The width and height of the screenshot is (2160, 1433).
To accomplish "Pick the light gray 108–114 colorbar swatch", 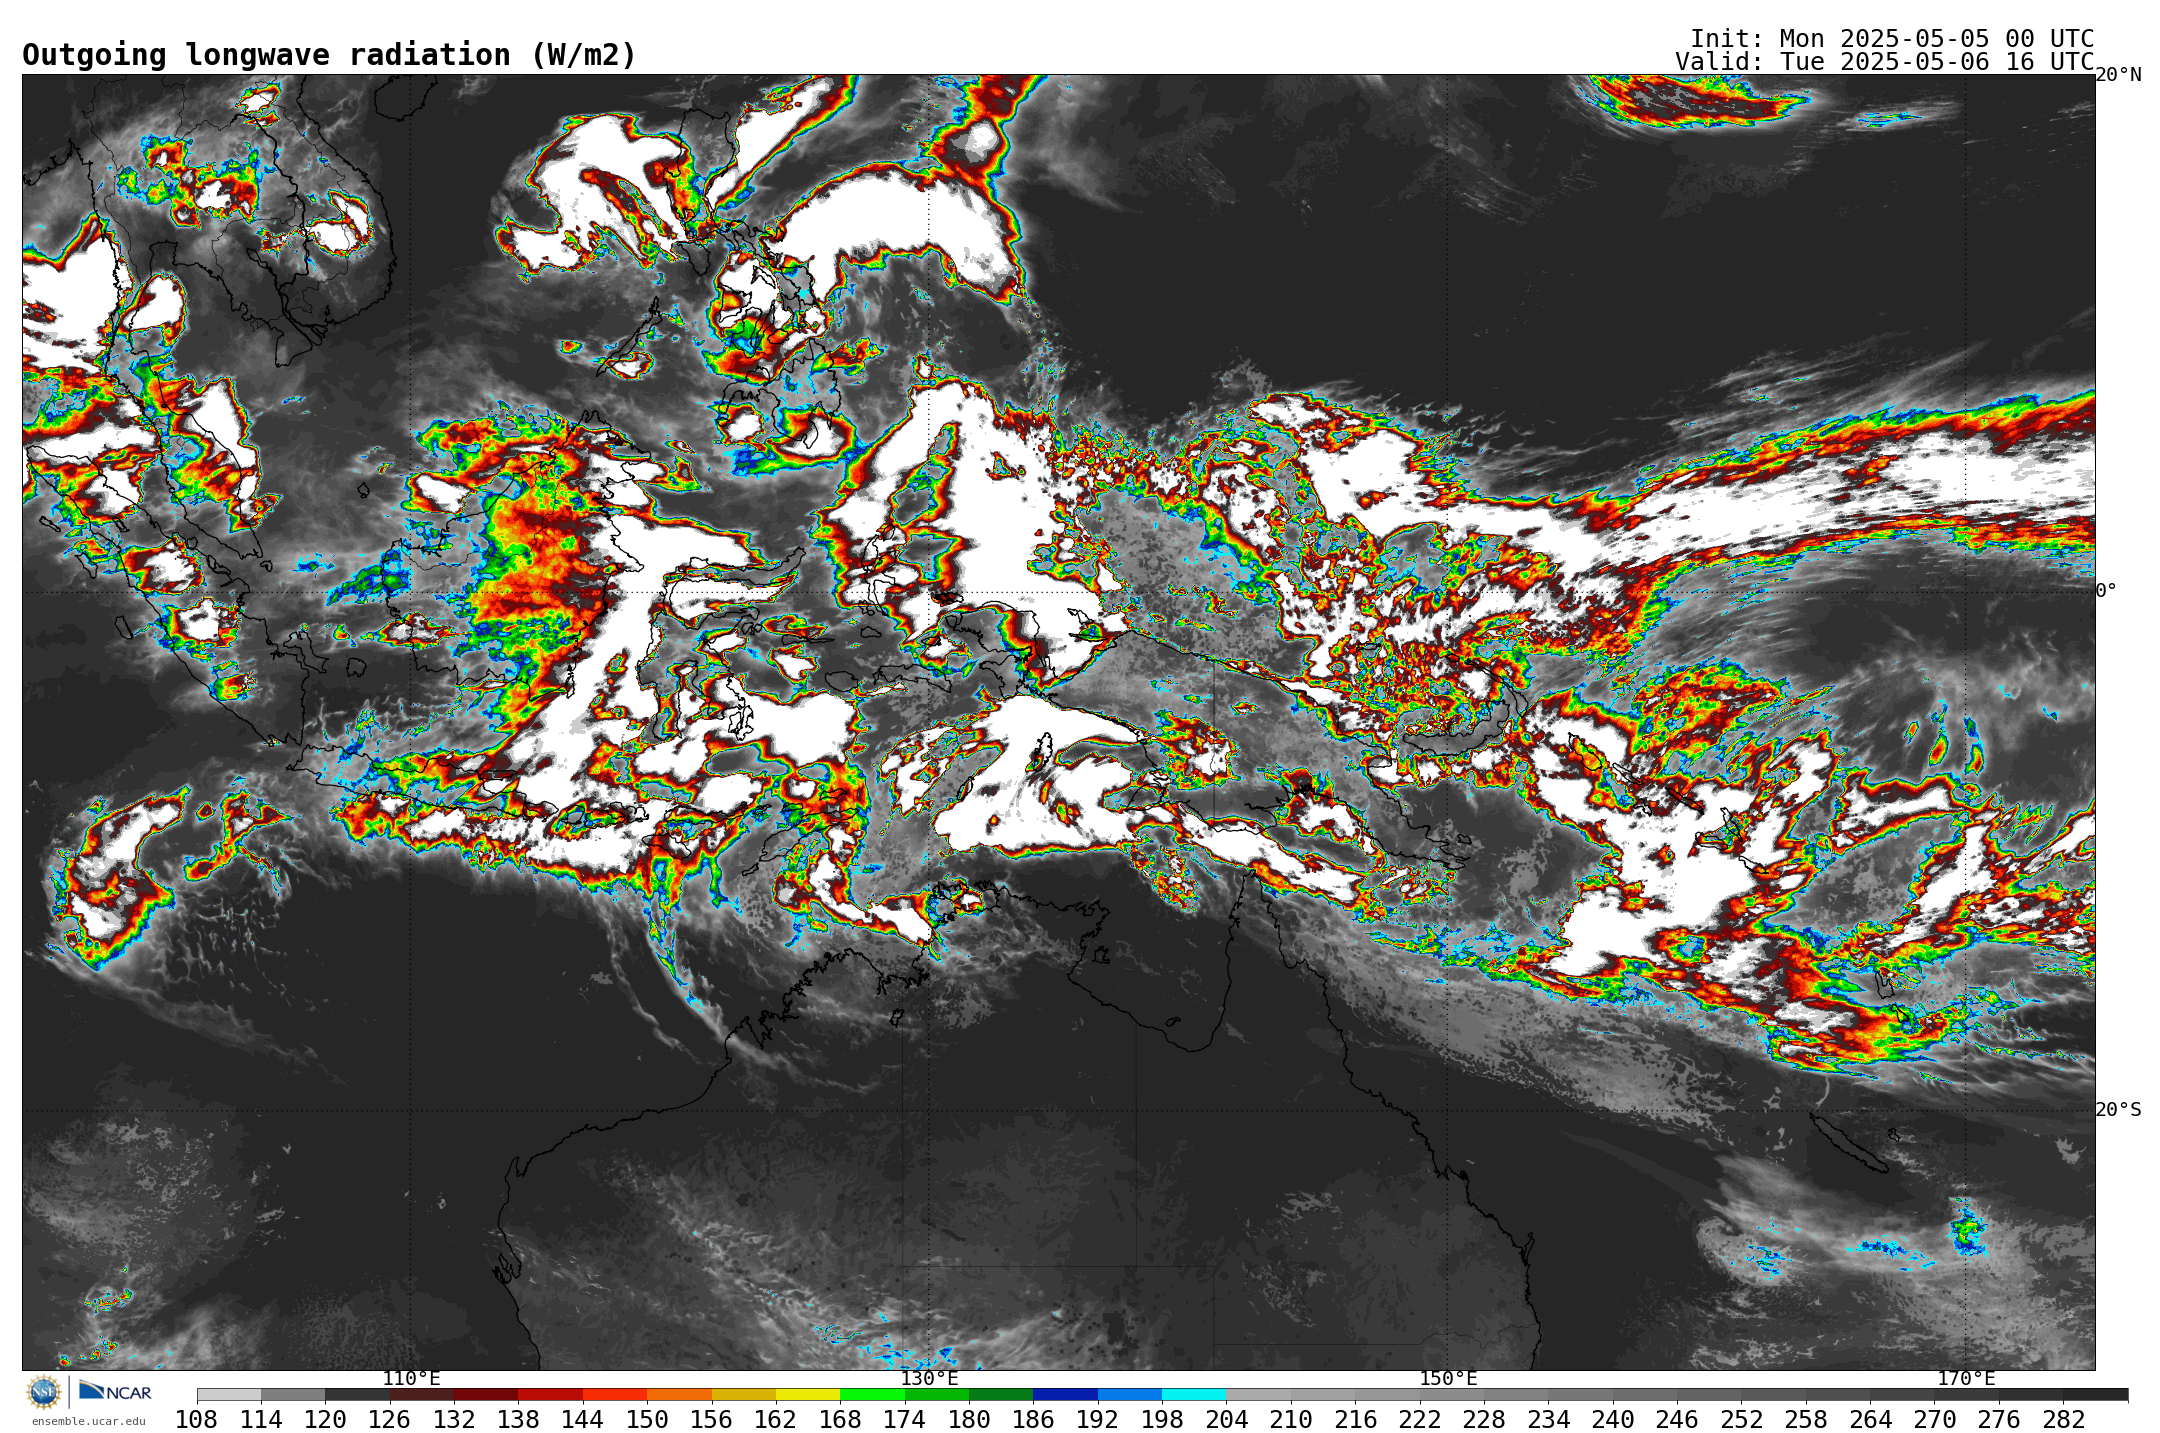I will coord(229,1394).
